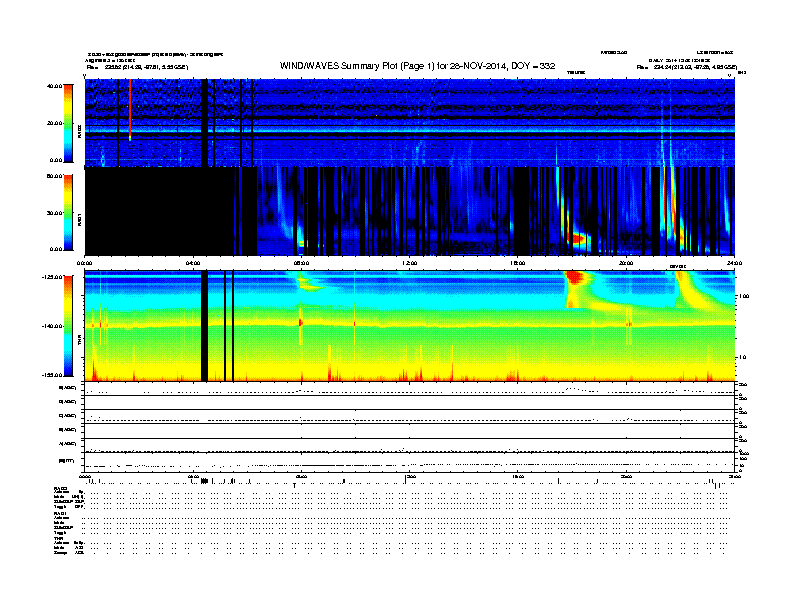The image size is (792, 612).
Task: Click the TNR panel color scale bar
Action: (x=68, y=326)
